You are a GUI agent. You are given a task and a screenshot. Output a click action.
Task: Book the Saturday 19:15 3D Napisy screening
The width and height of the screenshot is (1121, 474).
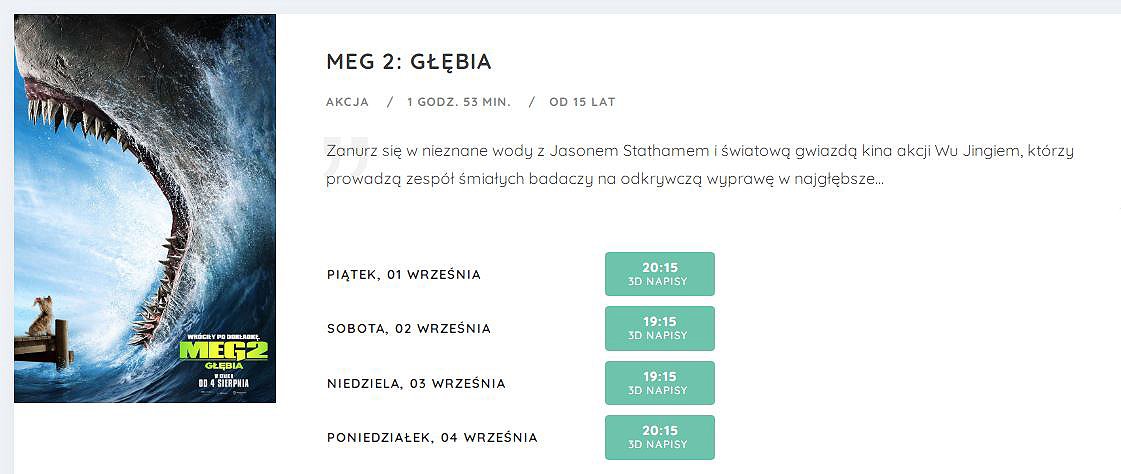pos(659,328)
